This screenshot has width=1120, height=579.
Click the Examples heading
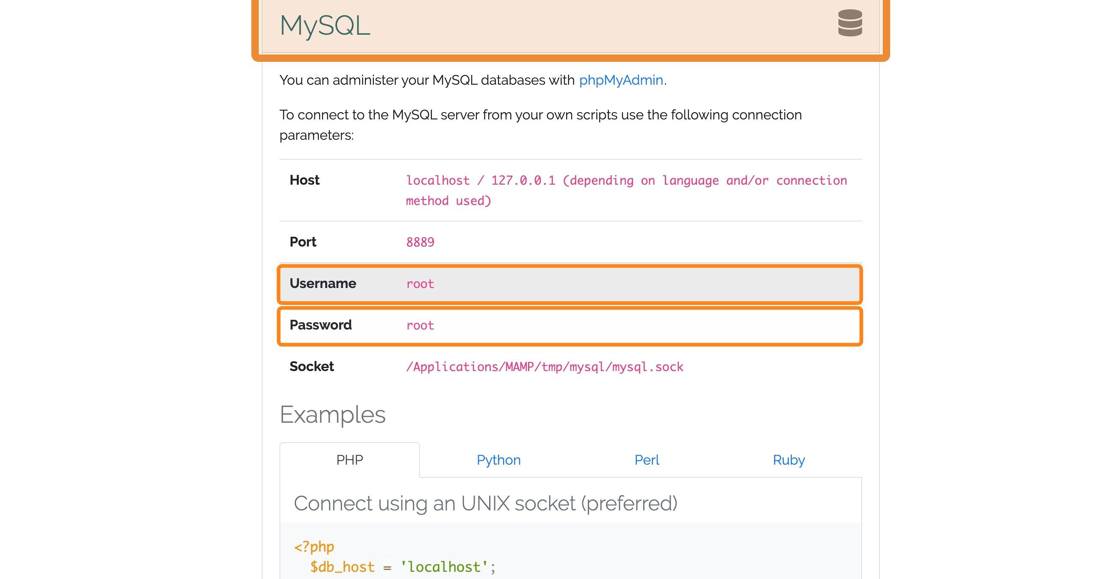(x=332, y=414)
